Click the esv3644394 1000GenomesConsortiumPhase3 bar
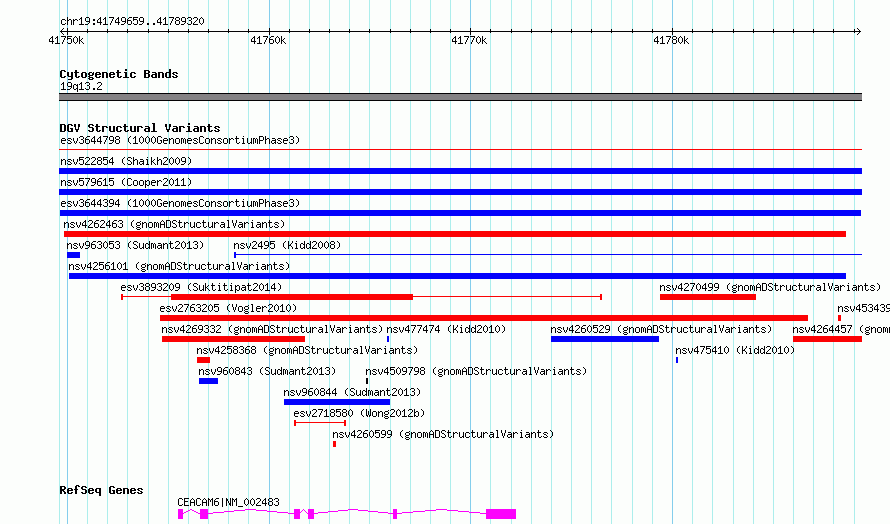The width and height of the screenshot is (890, 524). click(x=460, y=213)
